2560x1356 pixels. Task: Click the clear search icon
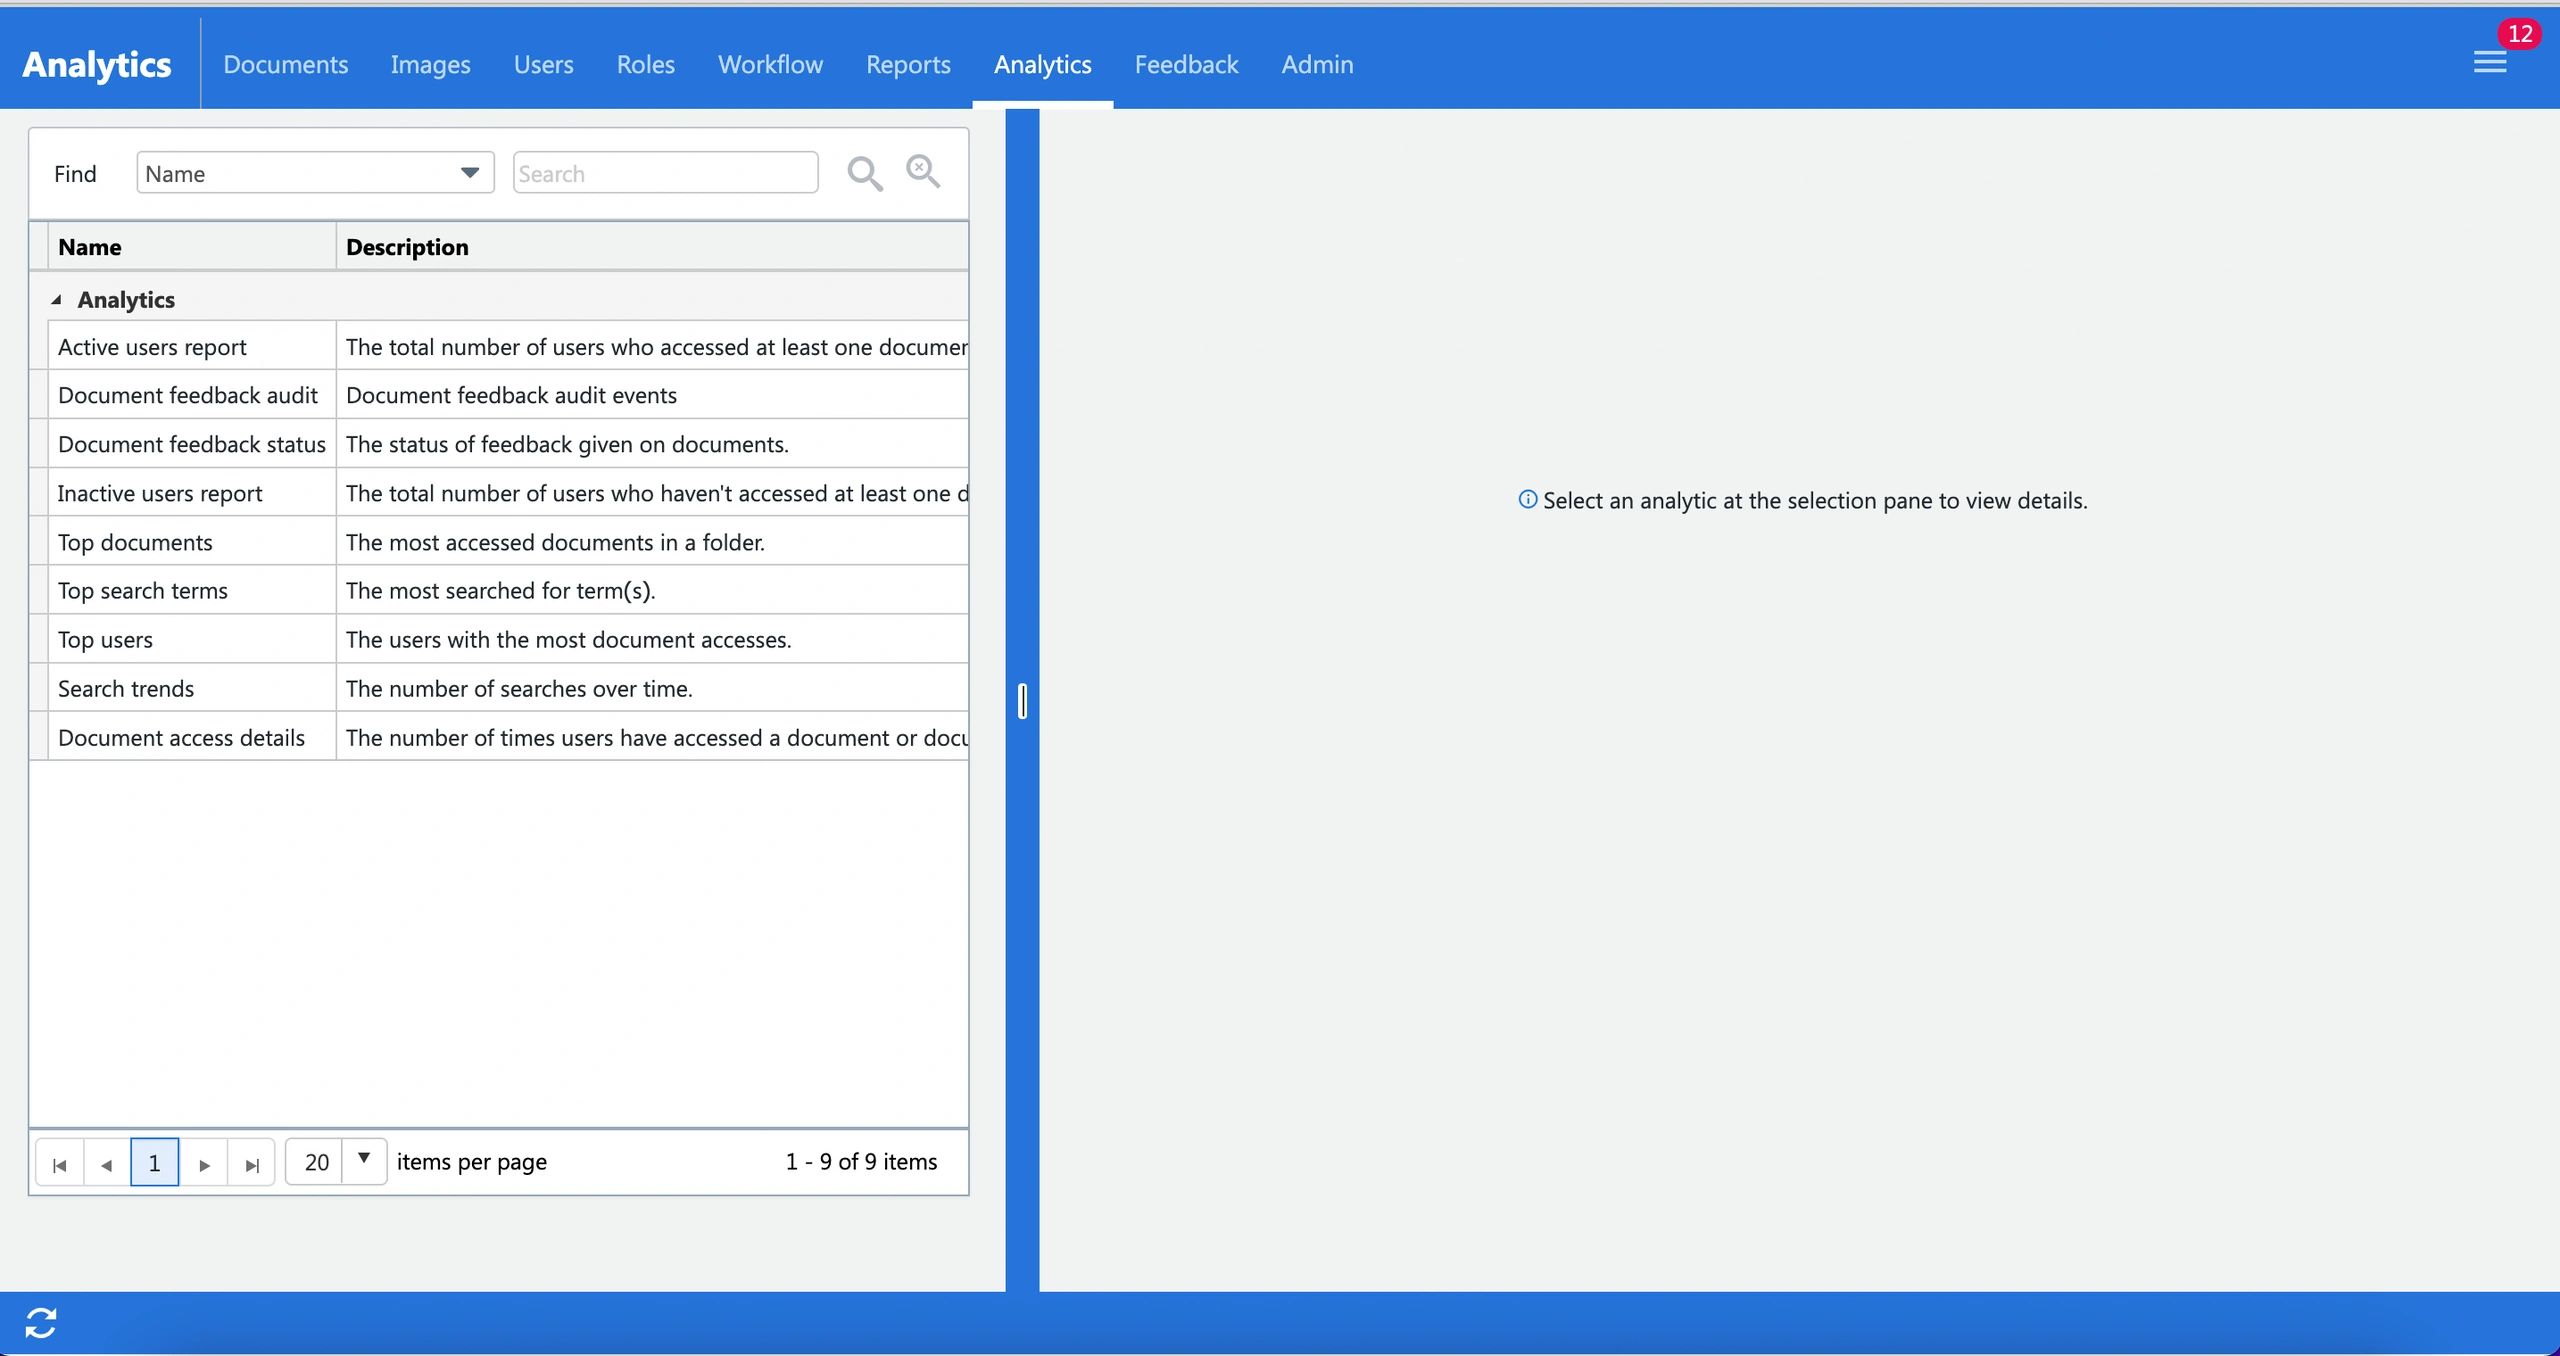[922, 171]
